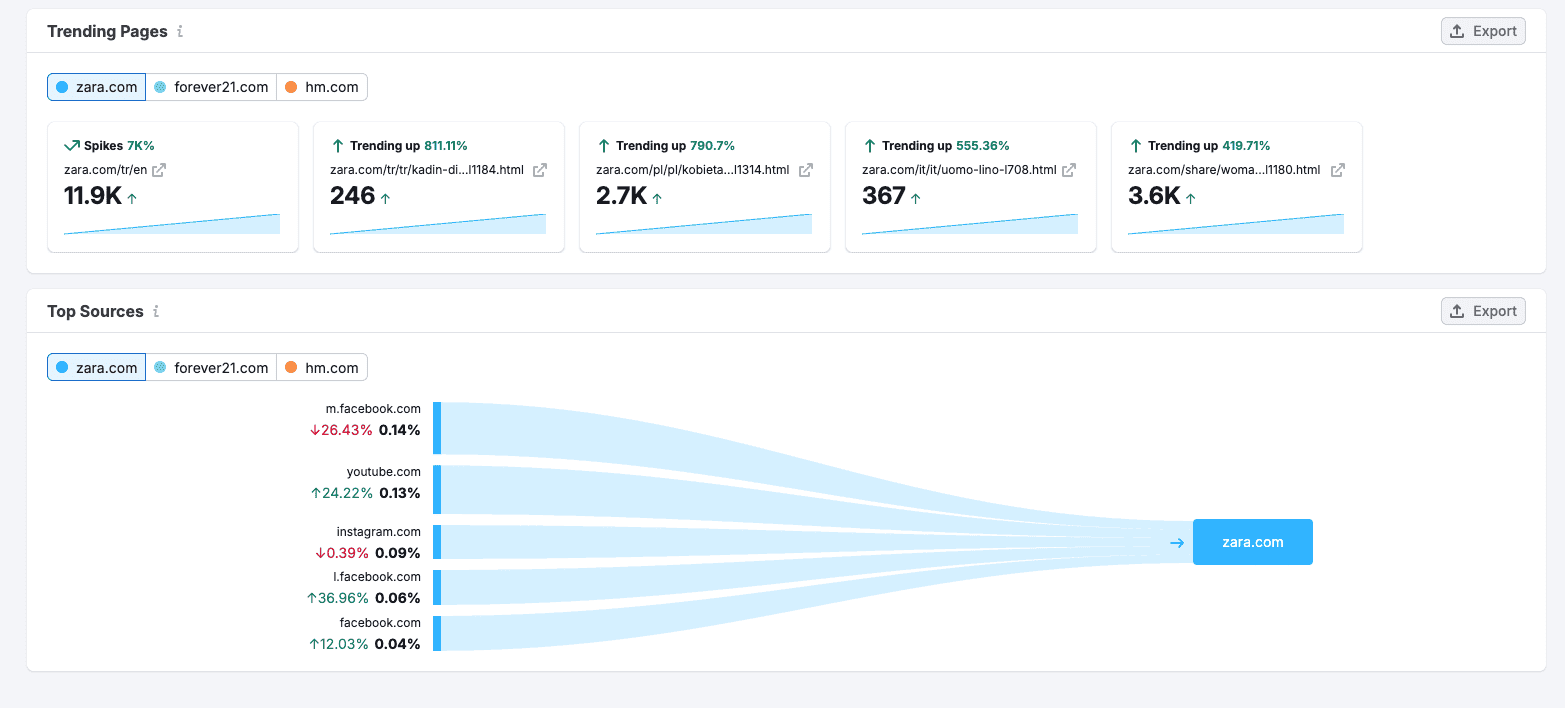Click the 36.96% change for l.facebook.com

337,598
